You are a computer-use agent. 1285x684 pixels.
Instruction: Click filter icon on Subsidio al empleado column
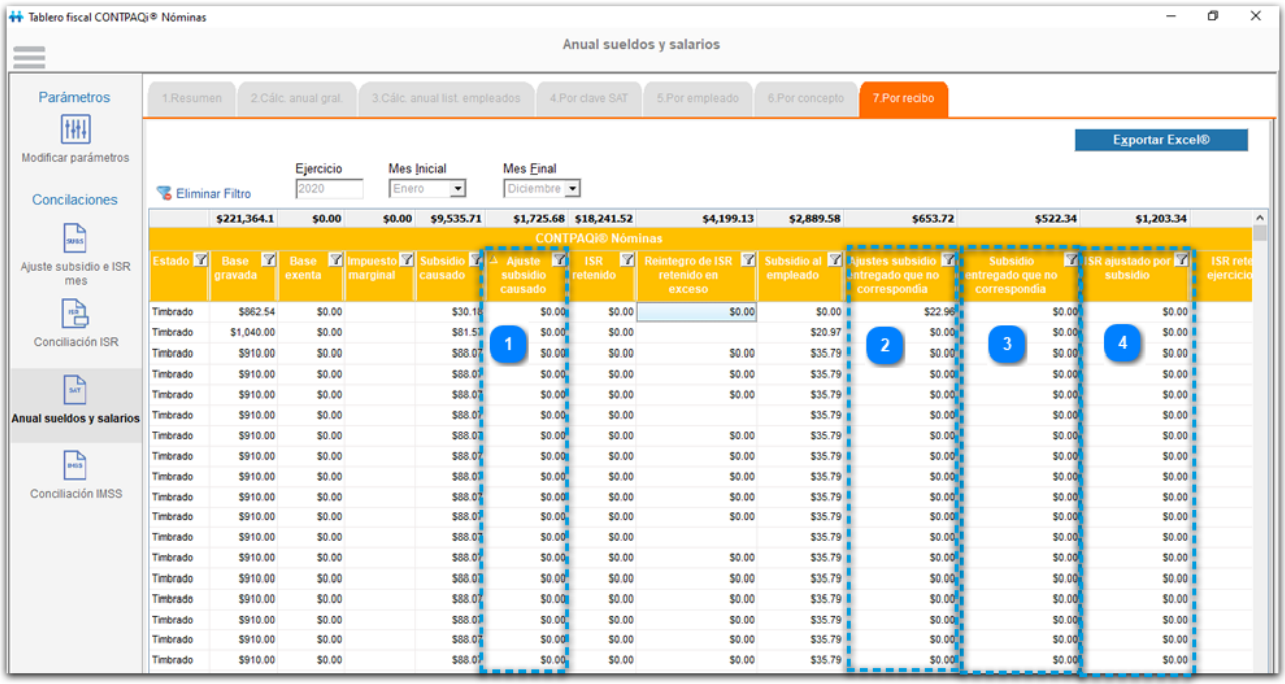tap(834, 260)
